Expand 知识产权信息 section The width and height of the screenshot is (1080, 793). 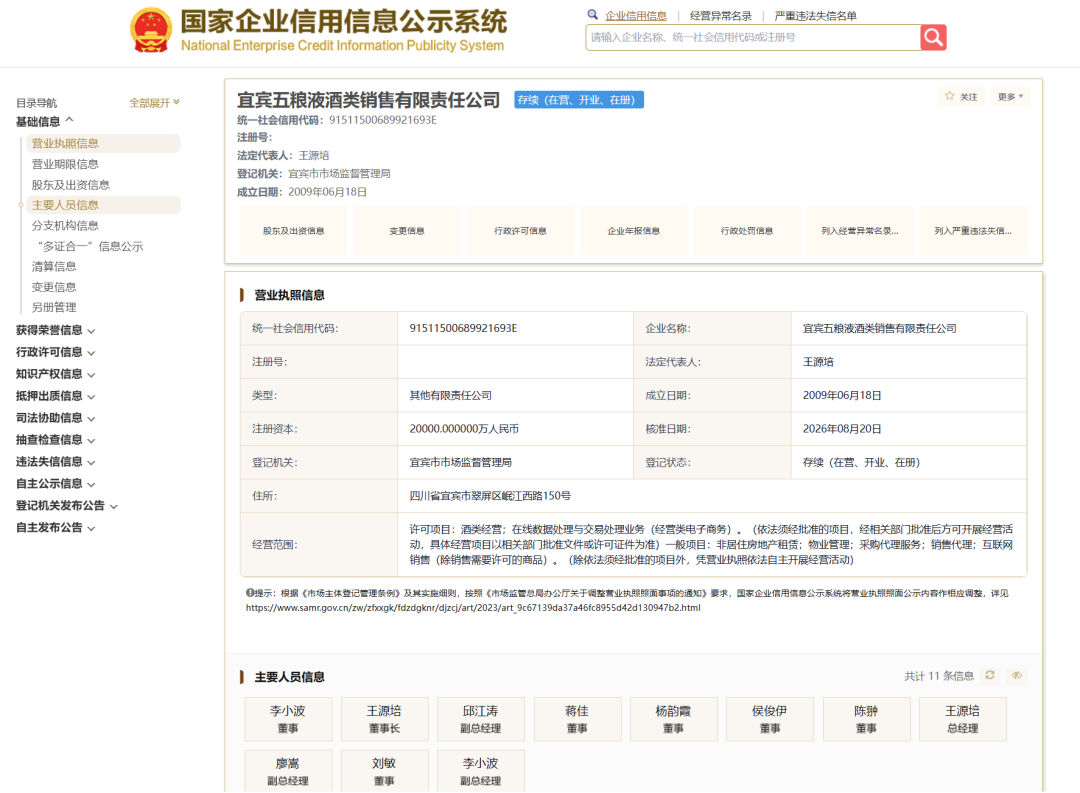tap(55, 374)
